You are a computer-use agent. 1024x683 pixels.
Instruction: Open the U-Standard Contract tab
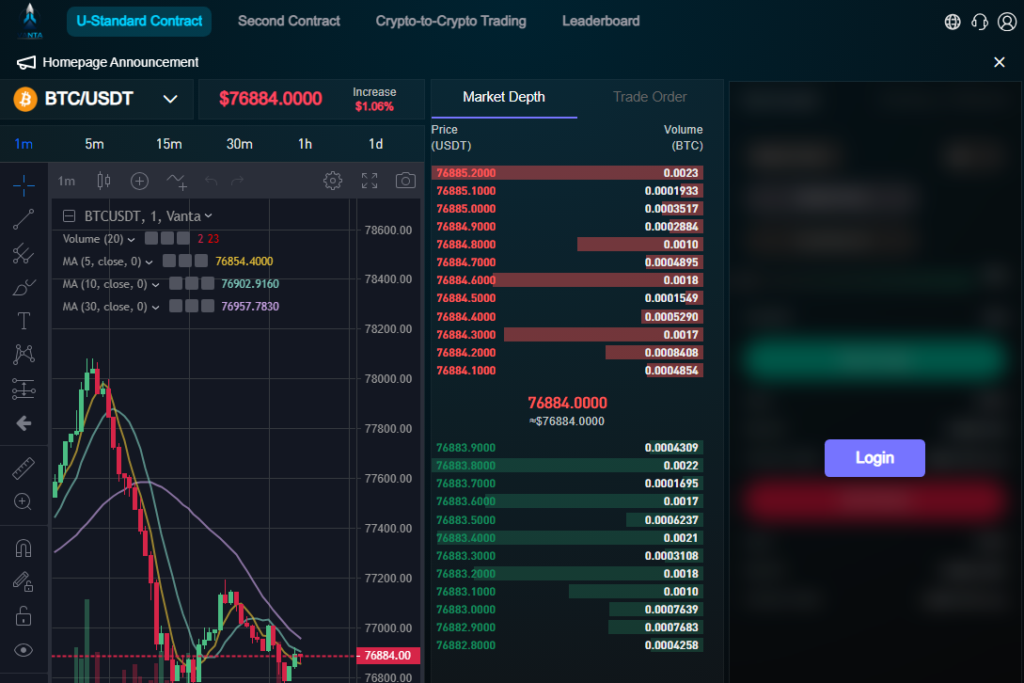pyautogui.click(x=139, y=22)
